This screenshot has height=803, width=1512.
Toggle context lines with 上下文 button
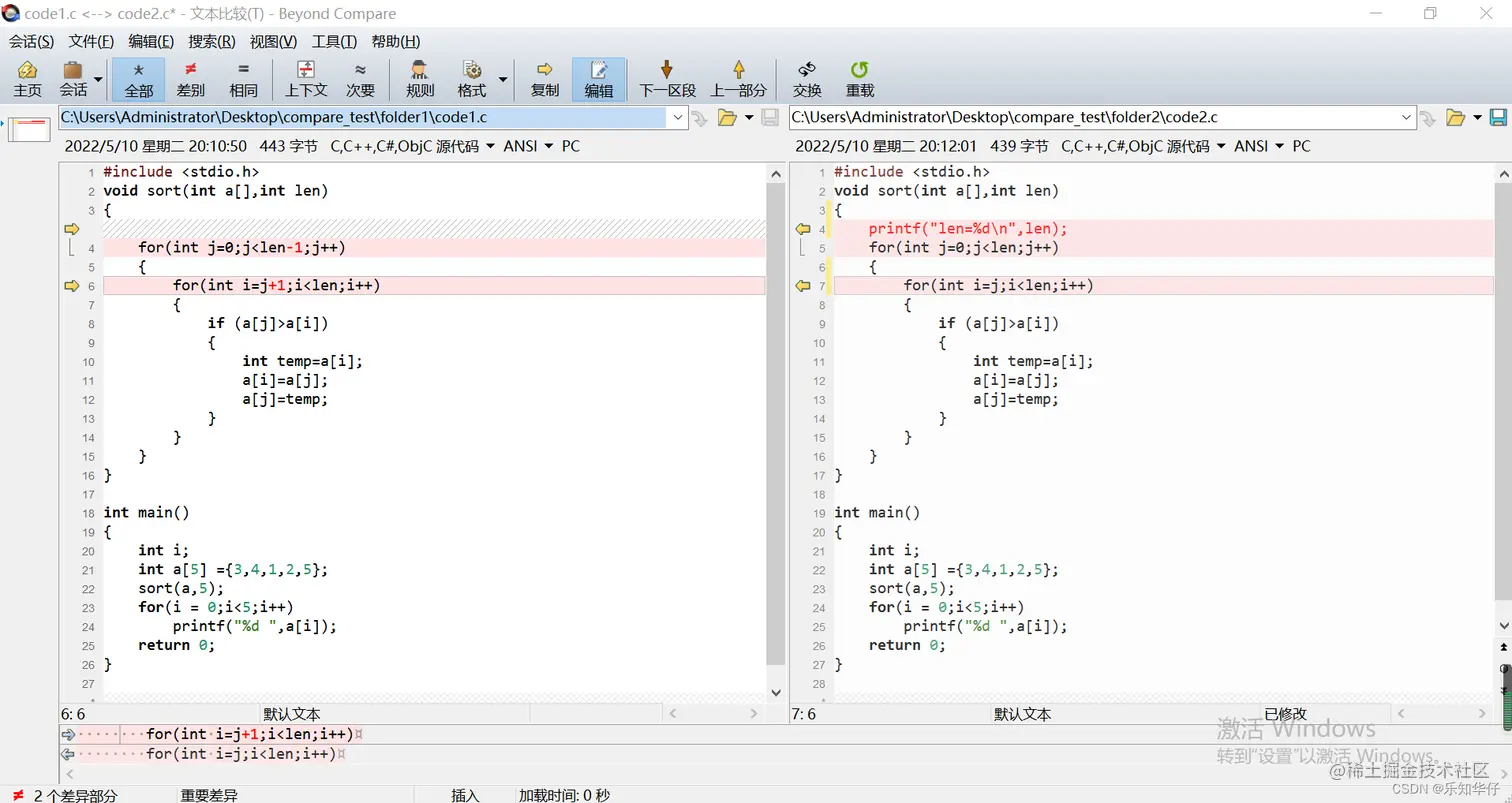306,79
